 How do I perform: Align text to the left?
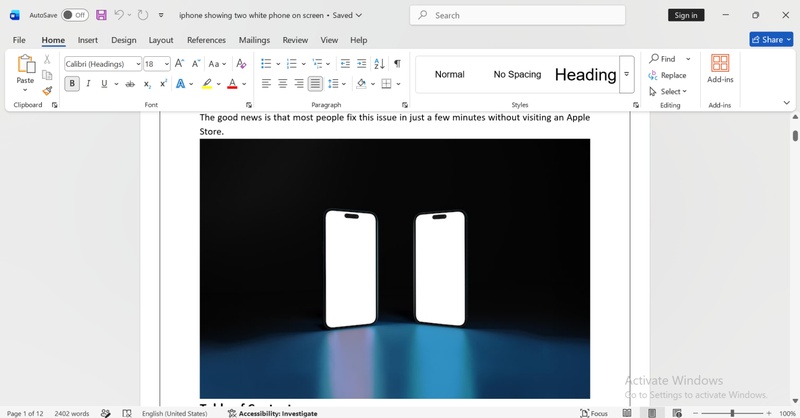266,84
